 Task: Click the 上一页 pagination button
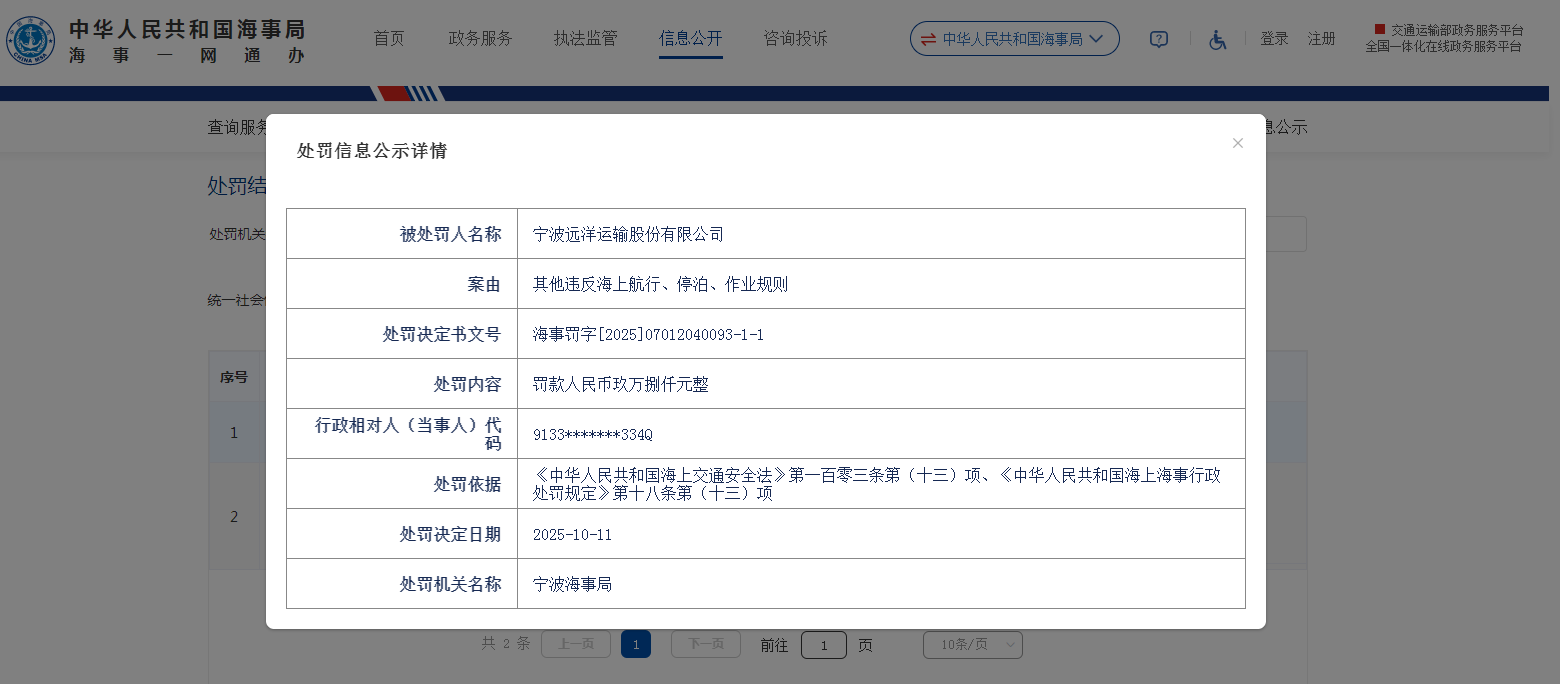click(x=576, y=645)
